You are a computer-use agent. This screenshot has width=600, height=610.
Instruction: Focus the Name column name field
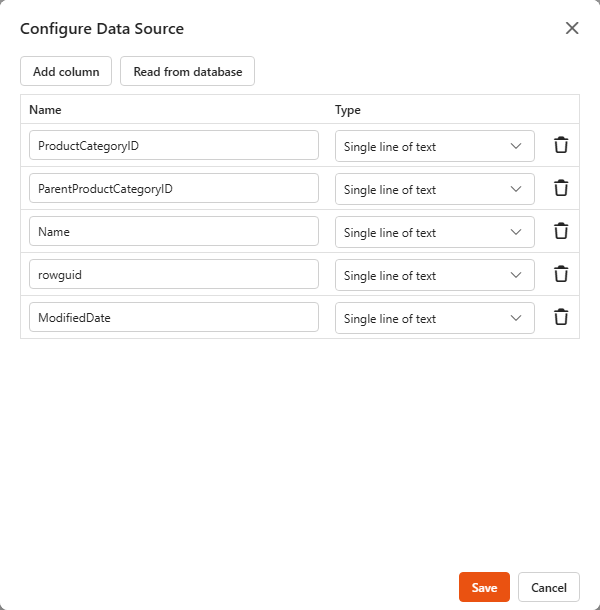[x=174, y=231]
